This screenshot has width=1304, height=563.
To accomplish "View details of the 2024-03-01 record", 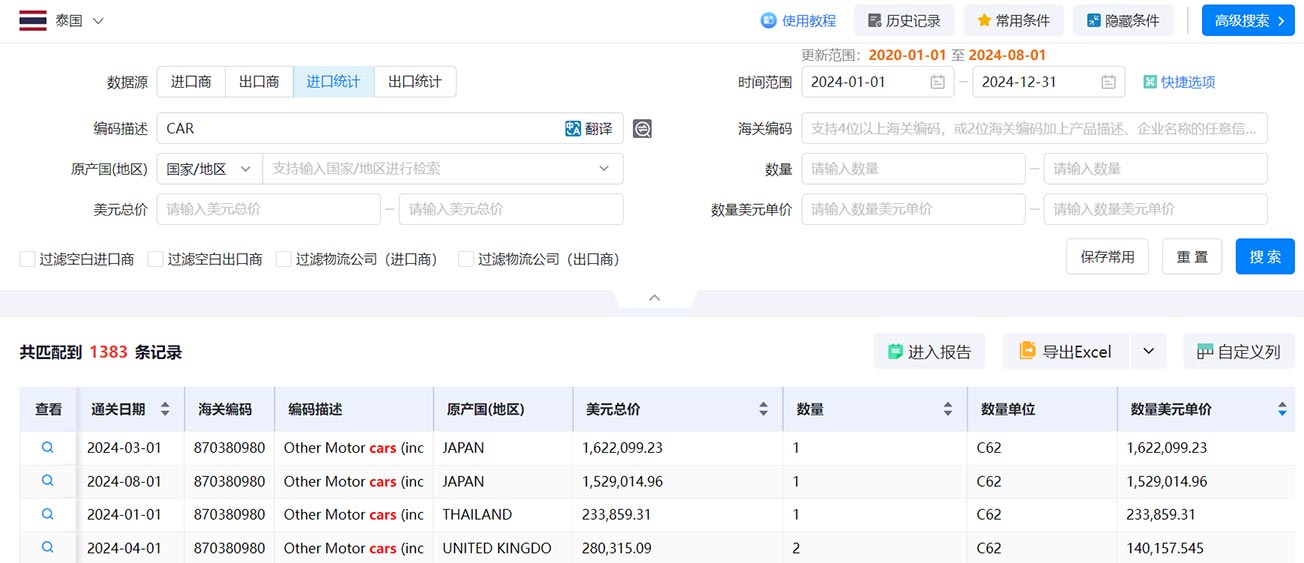I will coord(47,447).
